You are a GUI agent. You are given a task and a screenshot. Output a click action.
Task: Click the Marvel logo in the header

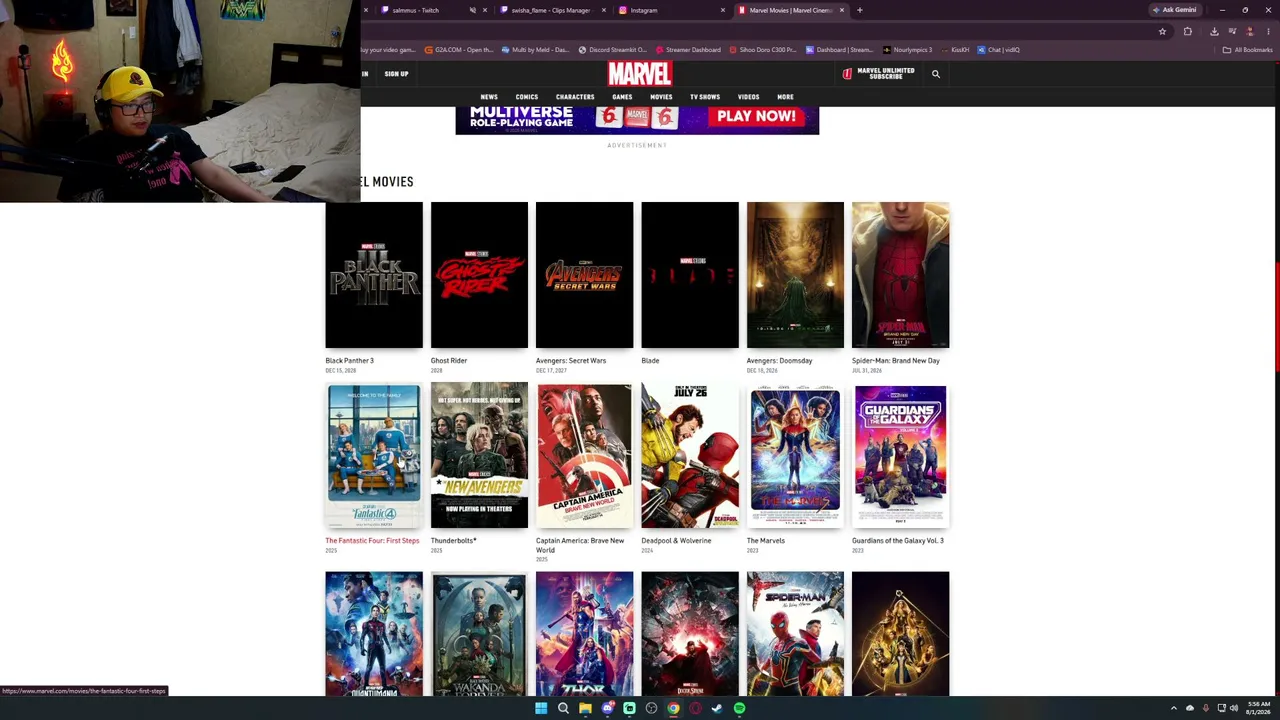(639, 74)
